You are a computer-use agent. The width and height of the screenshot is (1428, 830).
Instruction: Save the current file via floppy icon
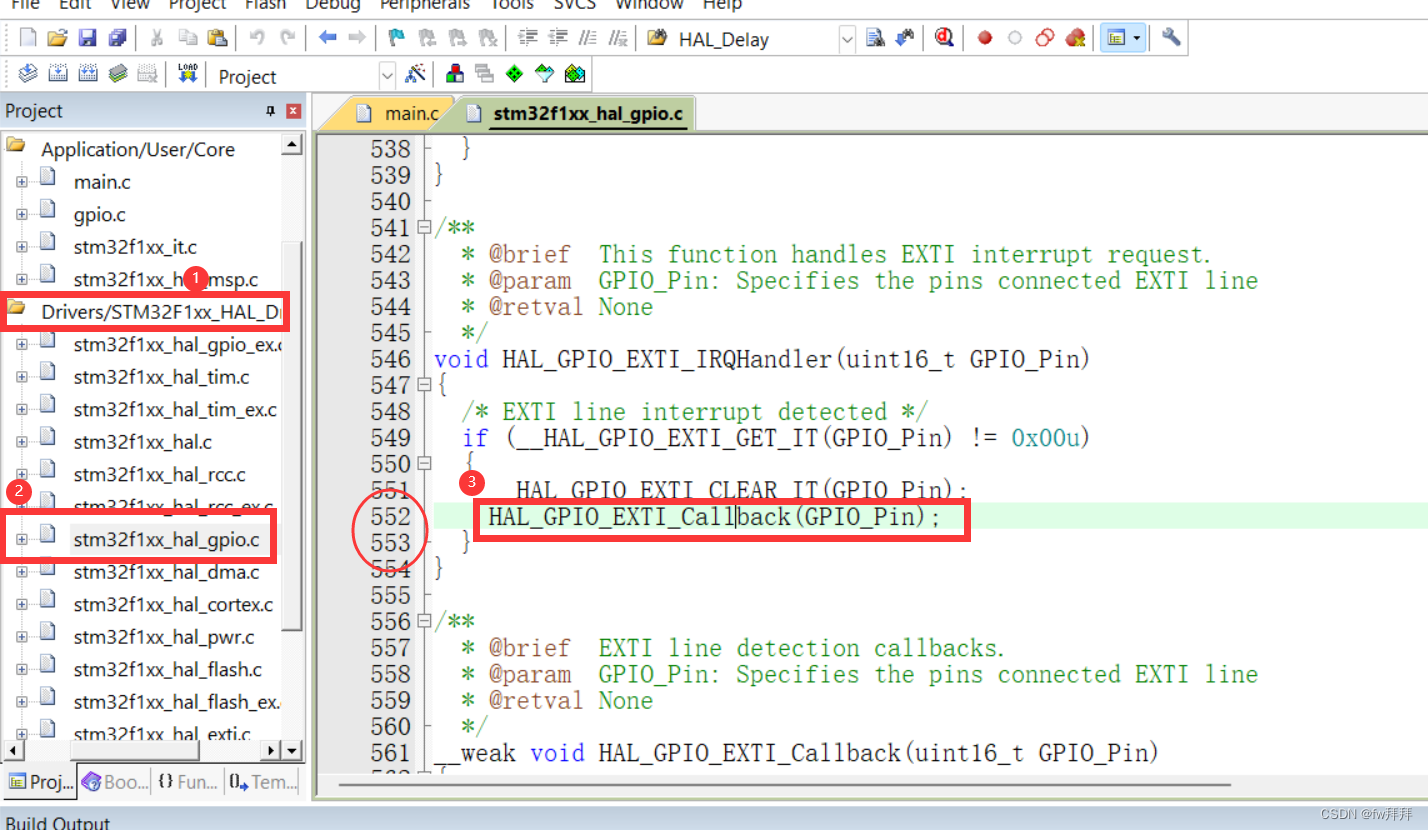pos(87,38)
